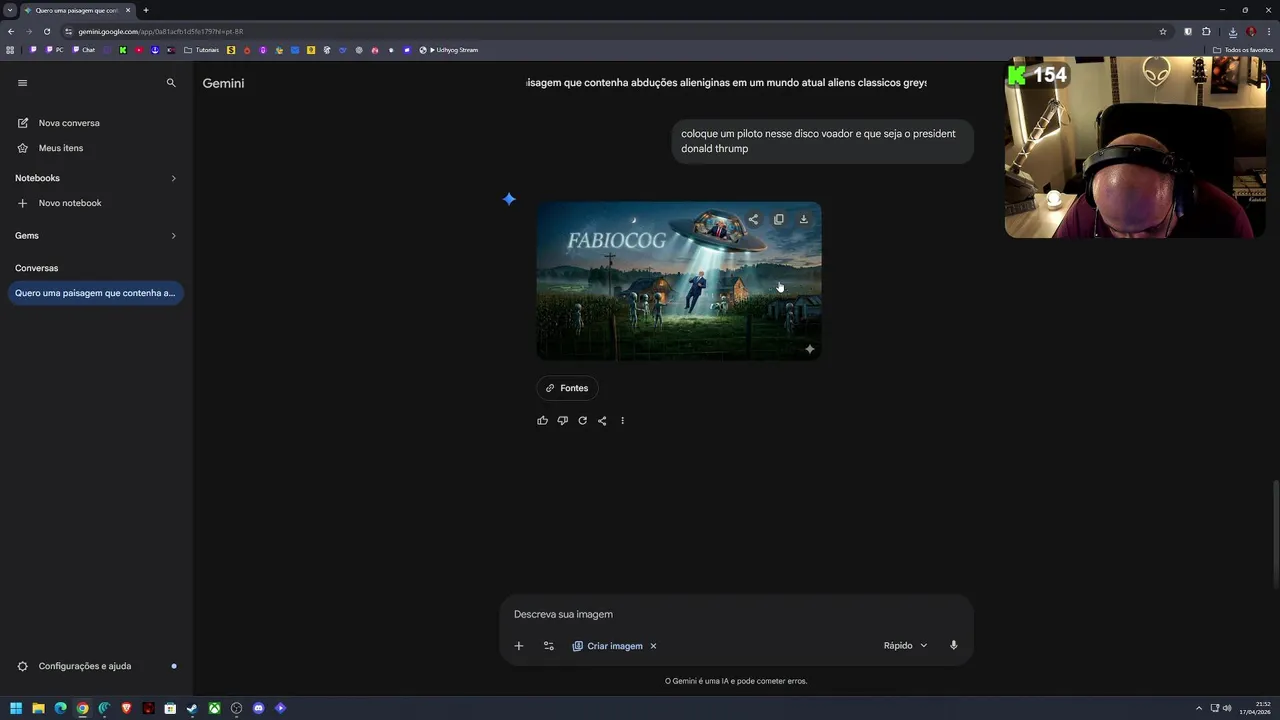Go back with browser back arrow
The height and width of the screenshot is (720, 1280).
coord(11,31)
